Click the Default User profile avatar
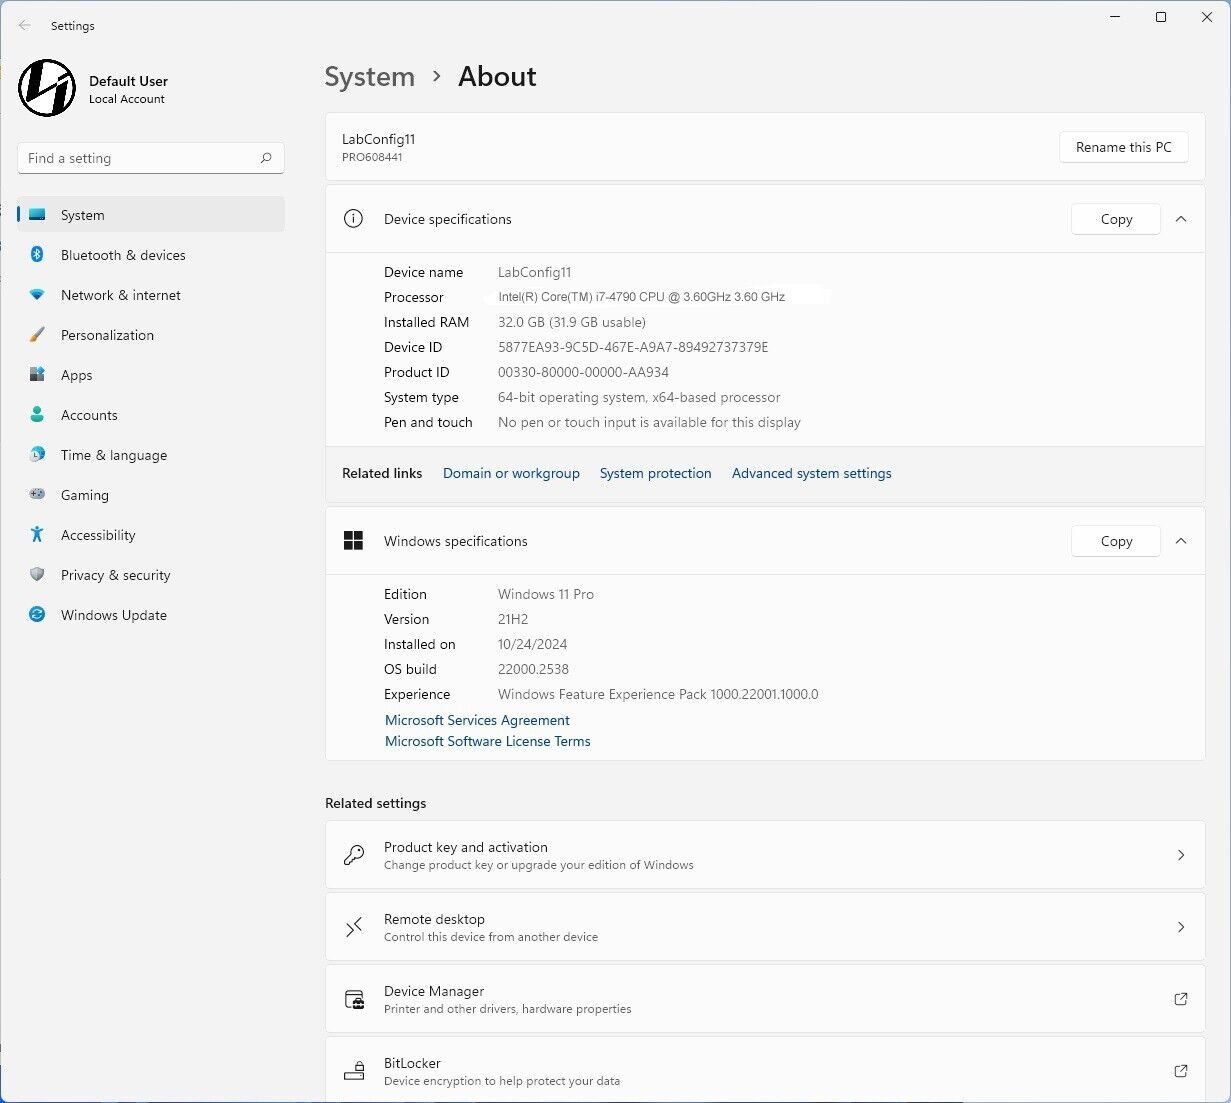 pos(47,88)
